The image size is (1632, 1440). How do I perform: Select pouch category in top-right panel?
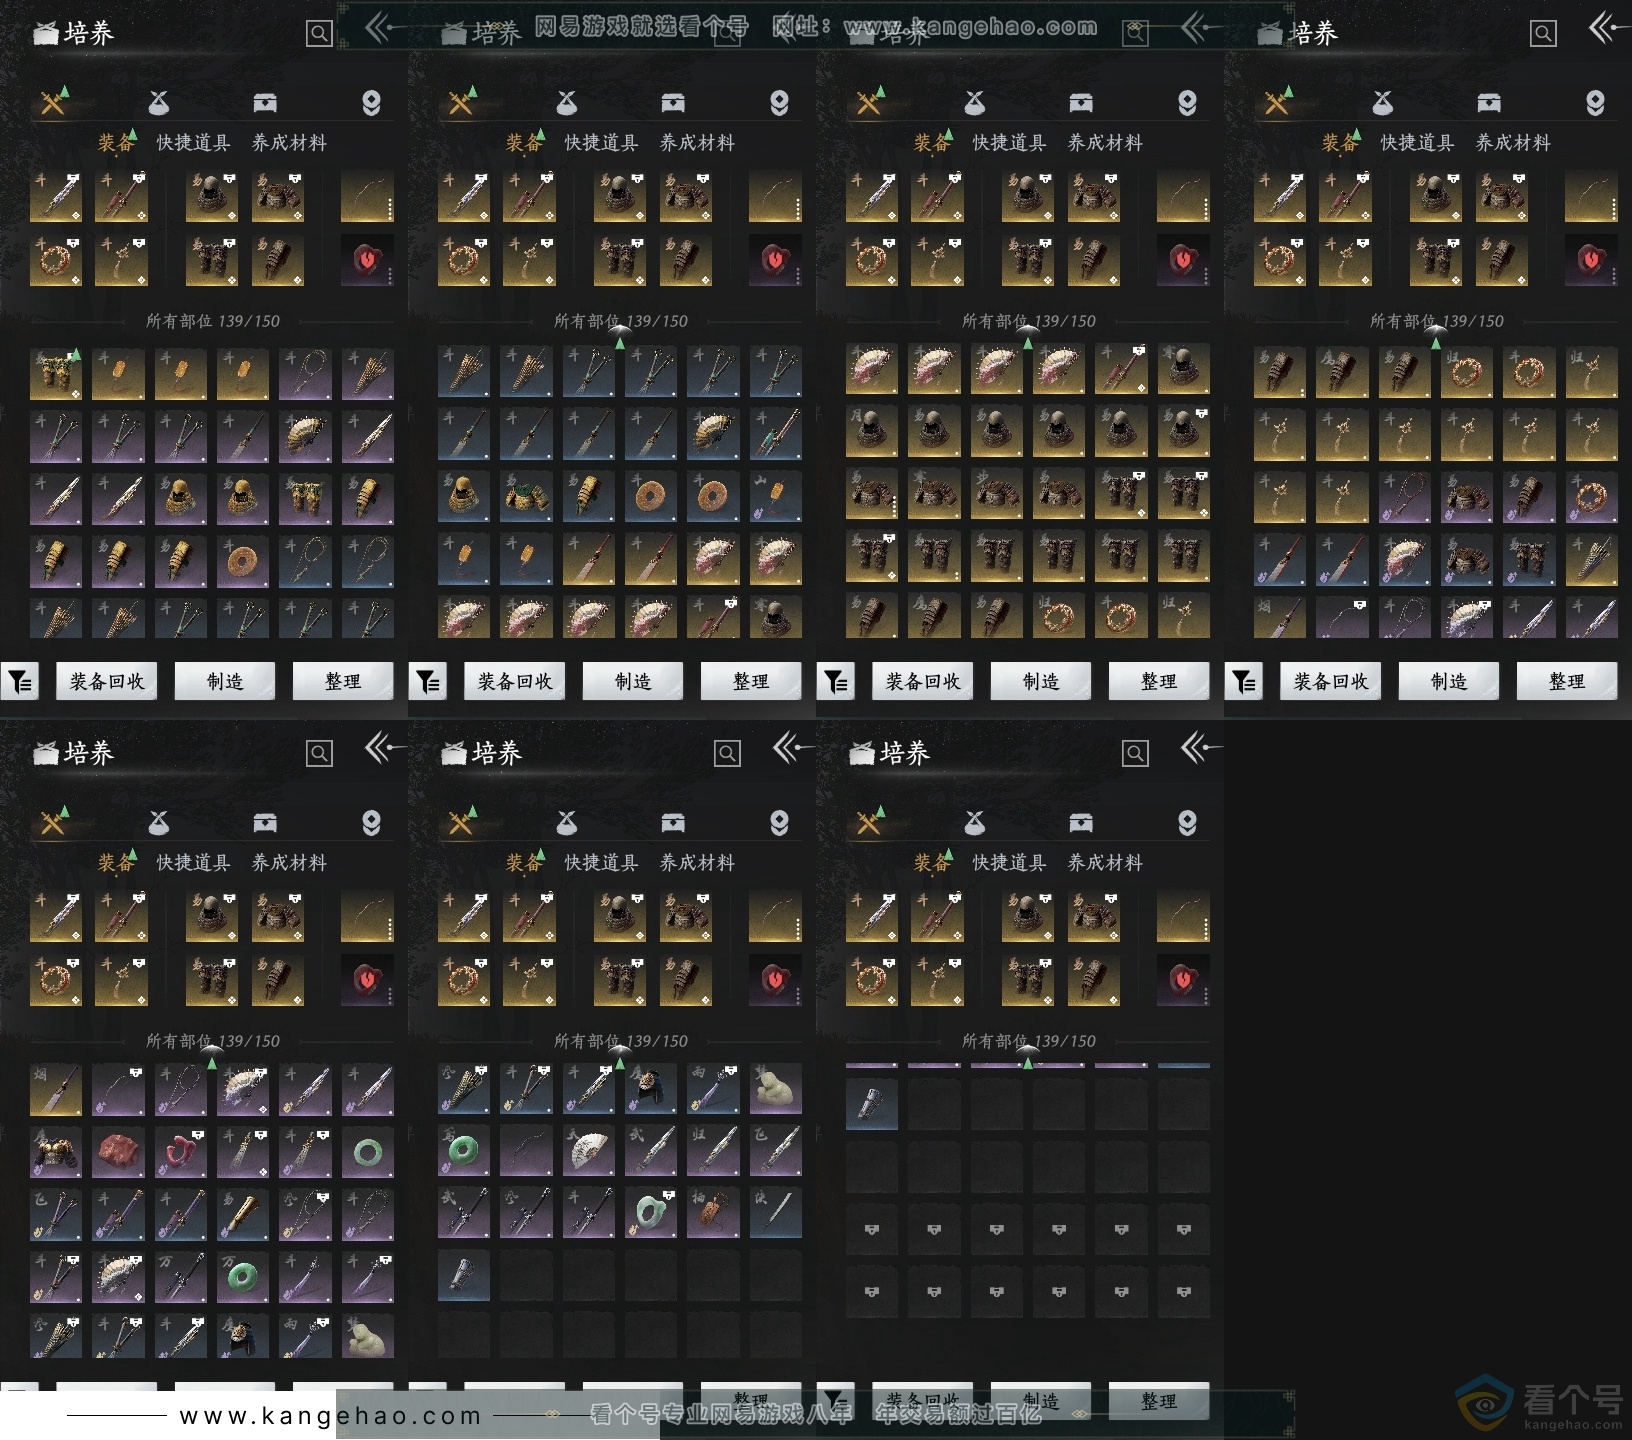pyautogui.click(x=1383, y=102)
